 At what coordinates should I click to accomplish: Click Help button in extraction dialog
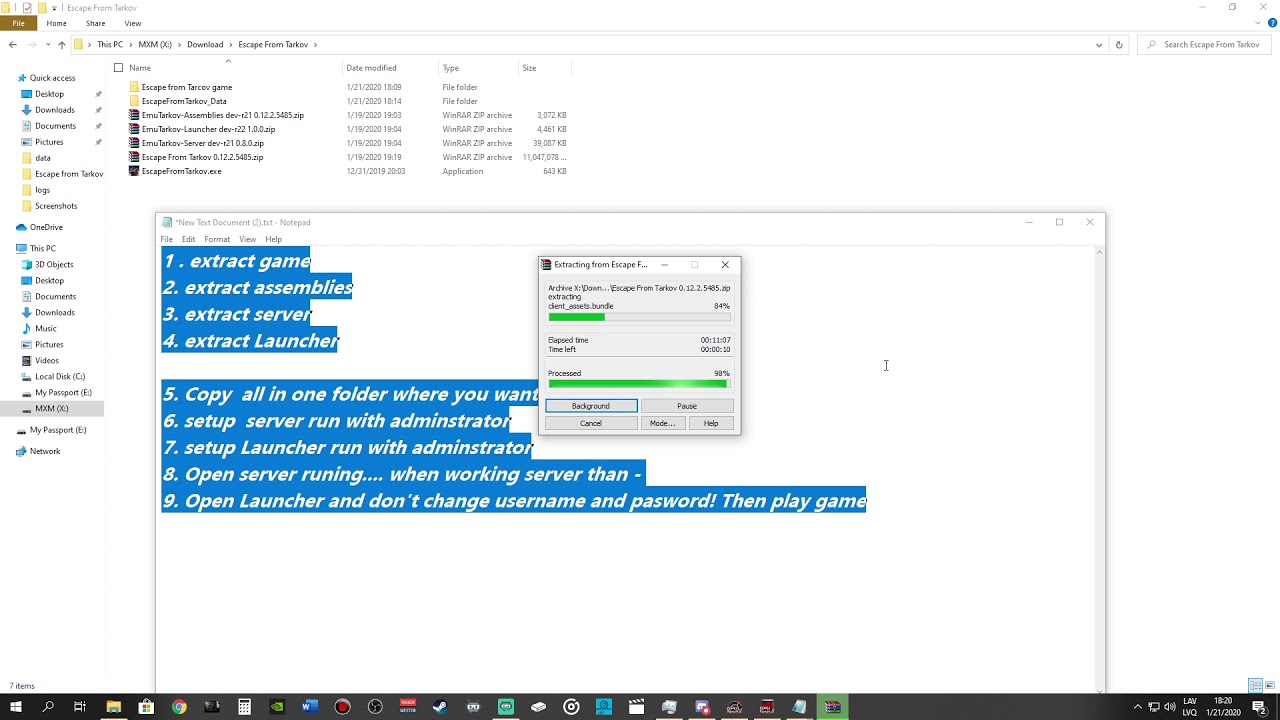point(711,423)
